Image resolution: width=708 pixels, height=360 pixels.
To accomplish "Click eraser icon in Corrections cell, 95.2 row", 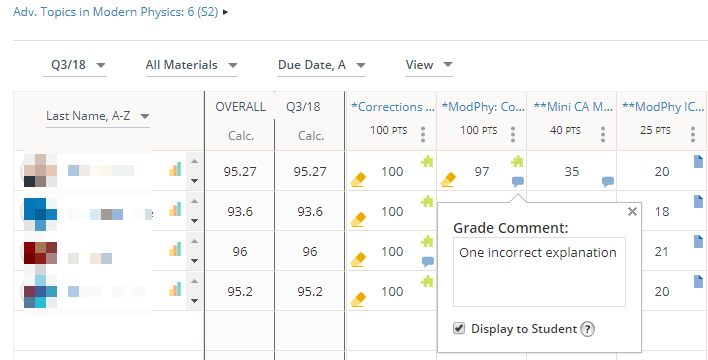I will point(358,300).
